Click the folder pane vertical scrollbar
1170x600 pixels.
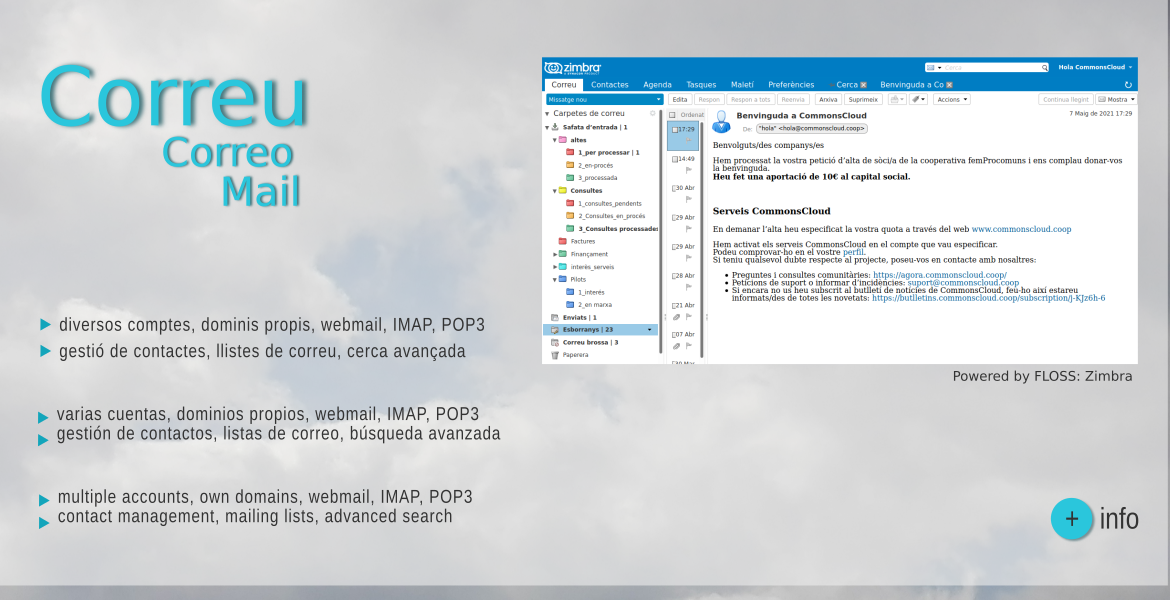coord(661,231)
